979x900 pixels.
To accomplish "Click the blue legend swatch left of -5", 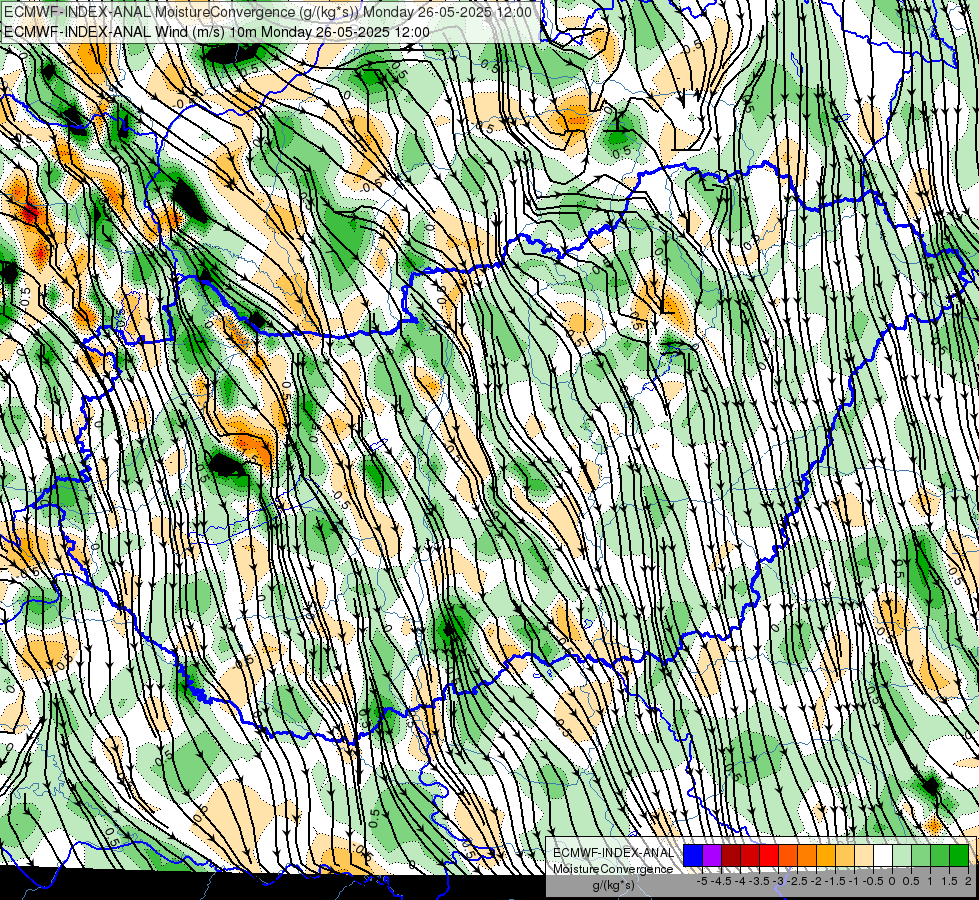I will pos(693,856).
